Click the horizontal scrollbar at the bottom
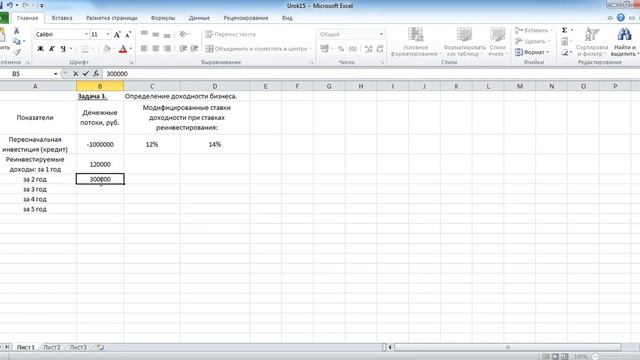 click(508, 347)
